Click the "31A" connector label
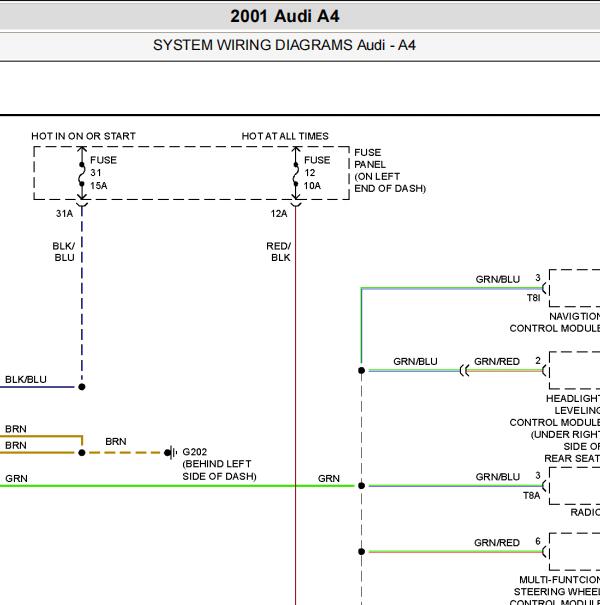600x605 pixels. [x=64, y=214]
